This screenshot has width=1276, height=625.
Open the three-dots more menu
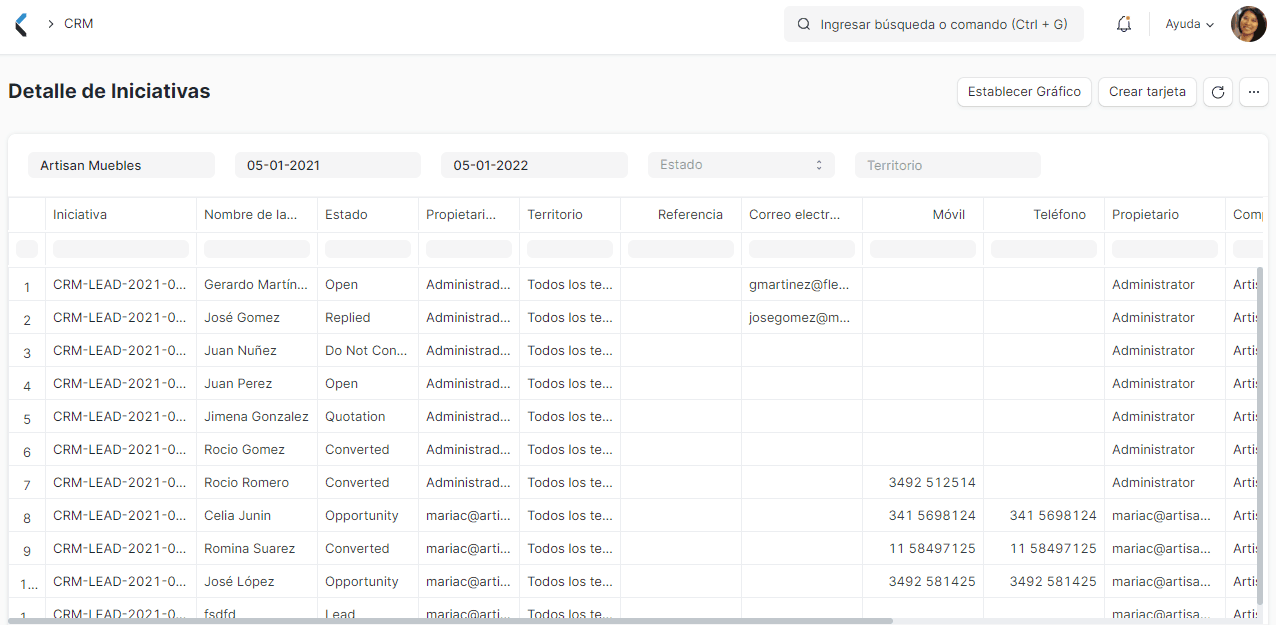pyautogui.click(x=1254, y=92)
